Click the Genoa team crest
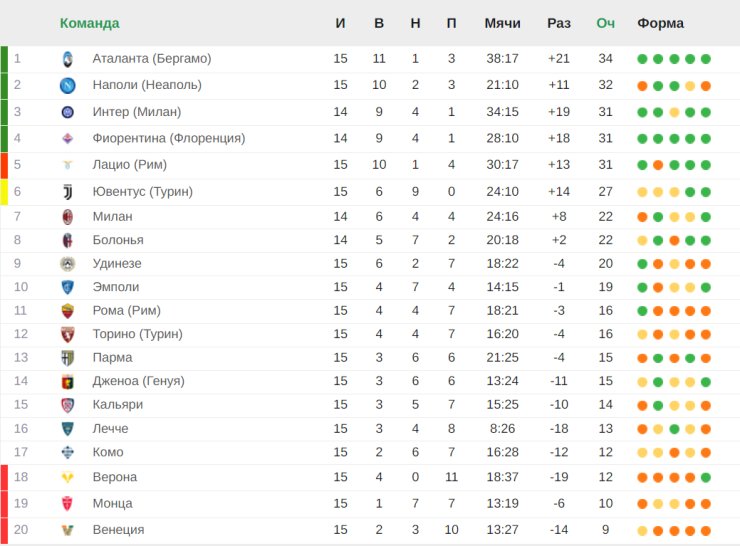The height and width of the screenshot is (546, 740). 67,381
